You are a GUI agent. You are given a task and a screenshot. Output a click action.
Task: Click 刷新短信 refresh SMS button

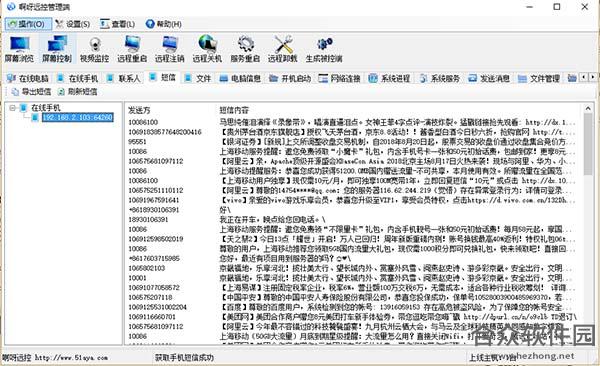click(77, 92)
